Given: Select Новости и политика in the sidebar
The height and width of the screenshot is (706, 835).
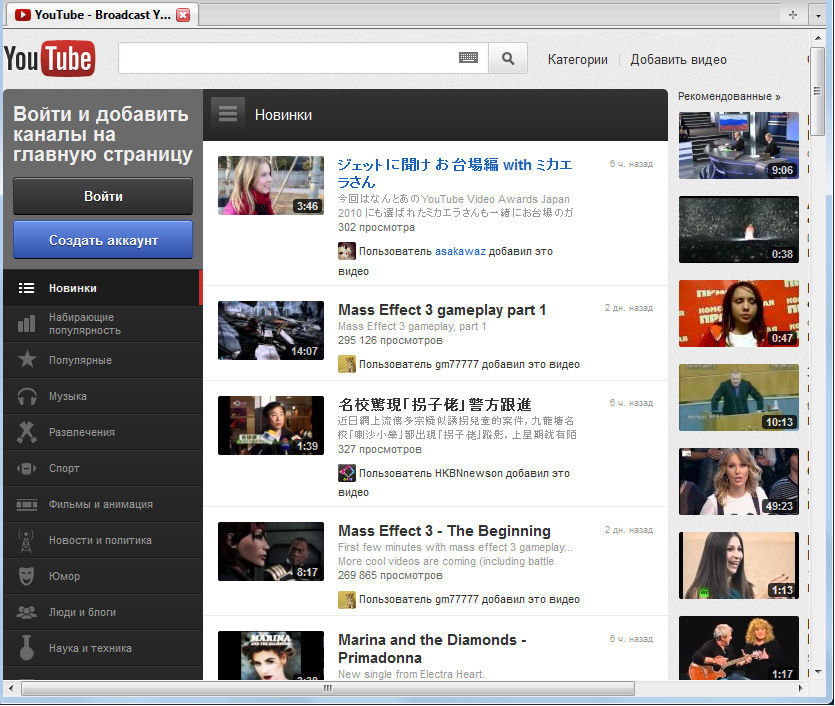Looking at the screenshot, I should click(100, 541).
